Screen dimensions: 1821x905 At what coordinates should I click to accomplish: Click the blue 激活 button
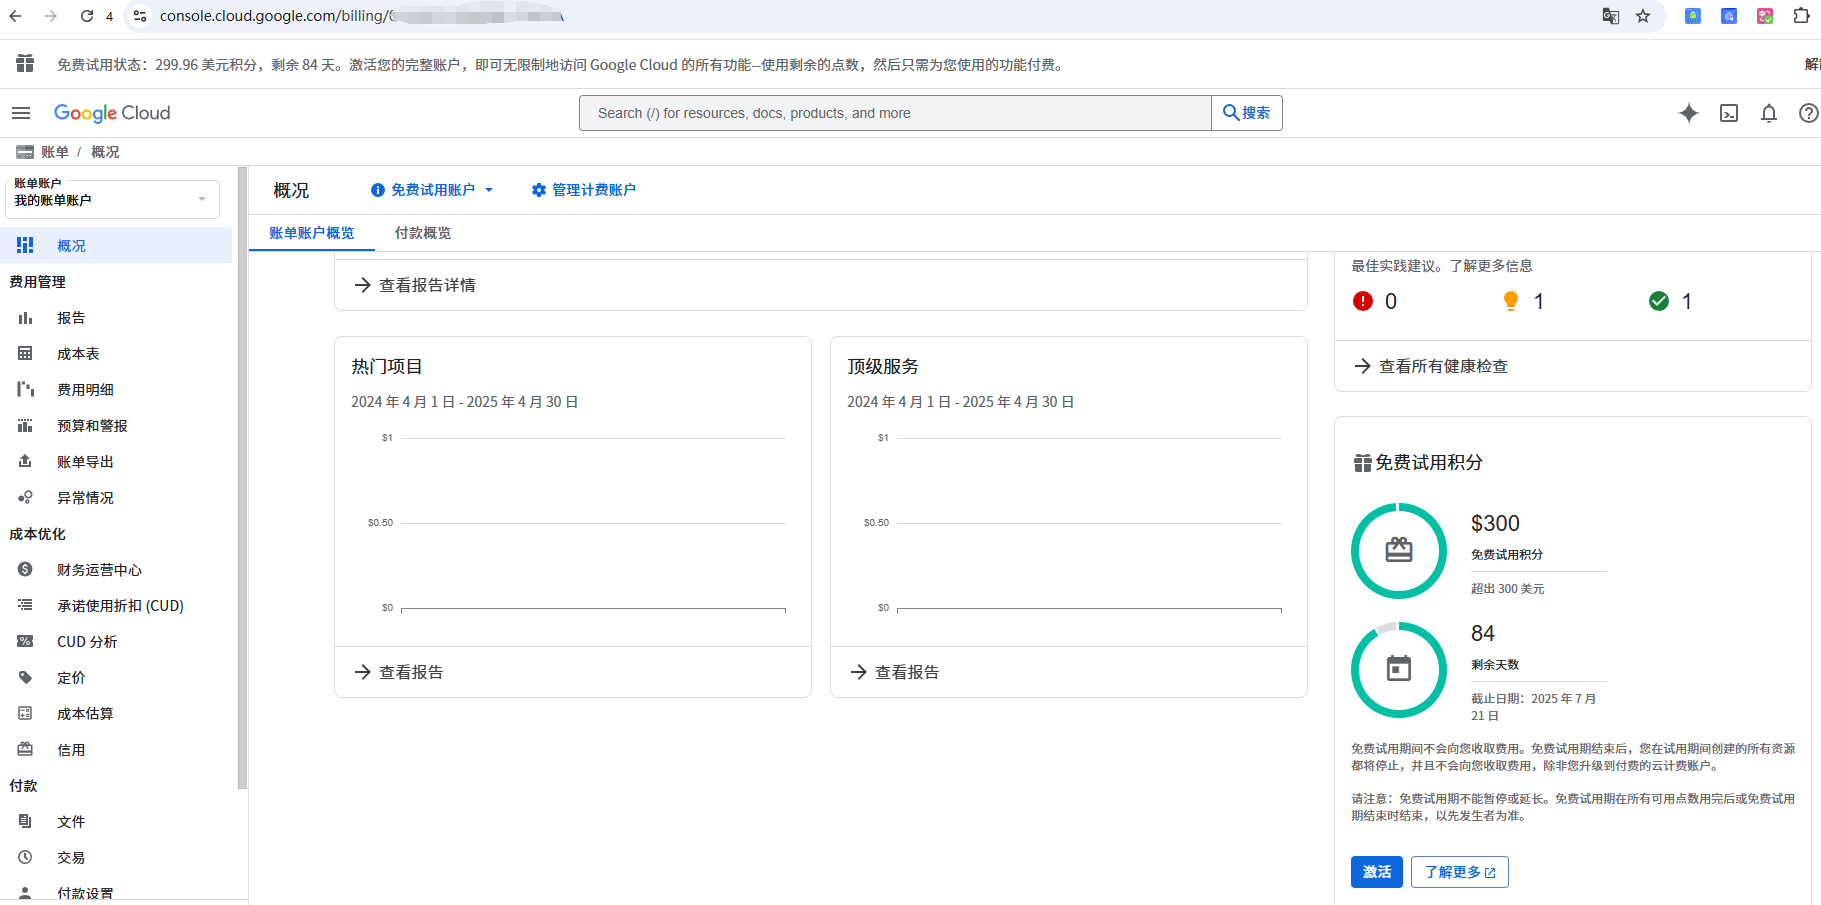(1377, 872)
